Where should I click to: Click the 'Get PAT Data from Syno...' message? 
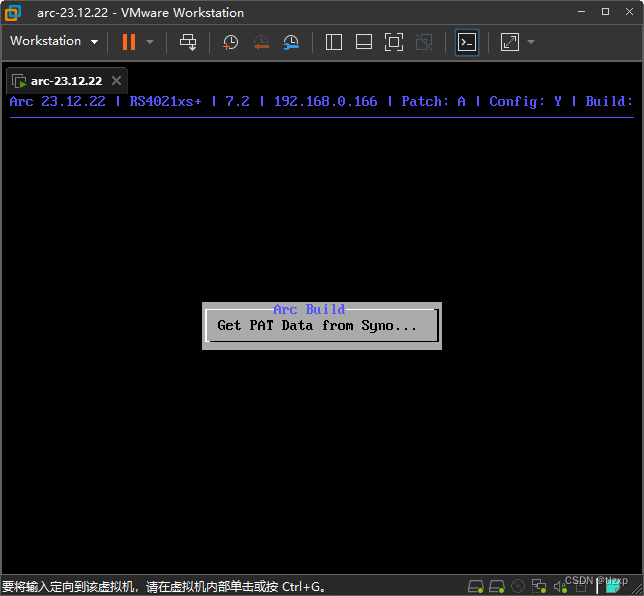point(317,326)
